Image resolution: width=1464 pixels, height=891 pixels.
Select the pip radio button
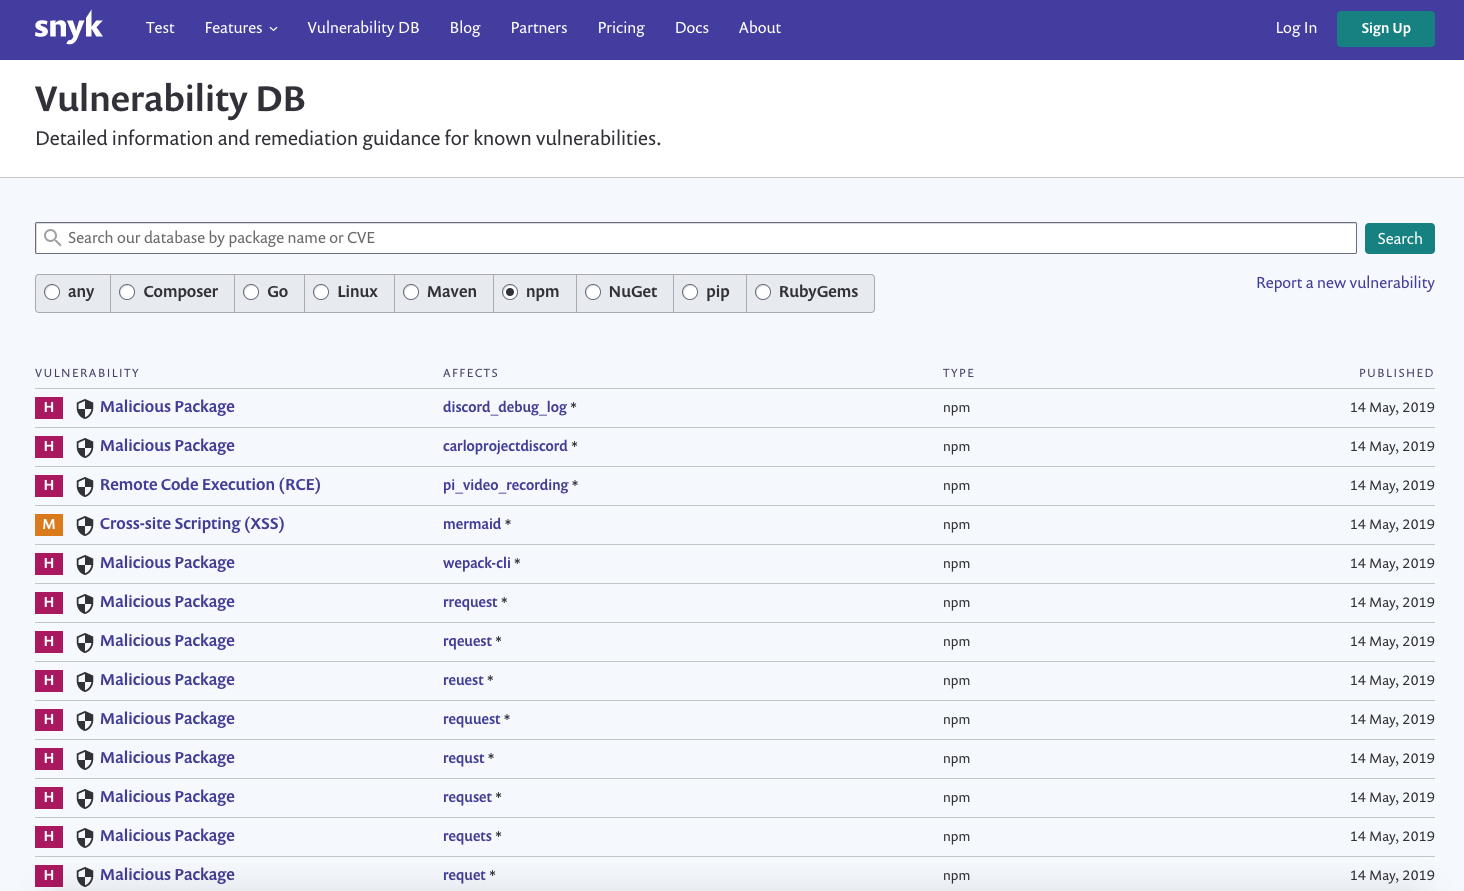point(690,292)
